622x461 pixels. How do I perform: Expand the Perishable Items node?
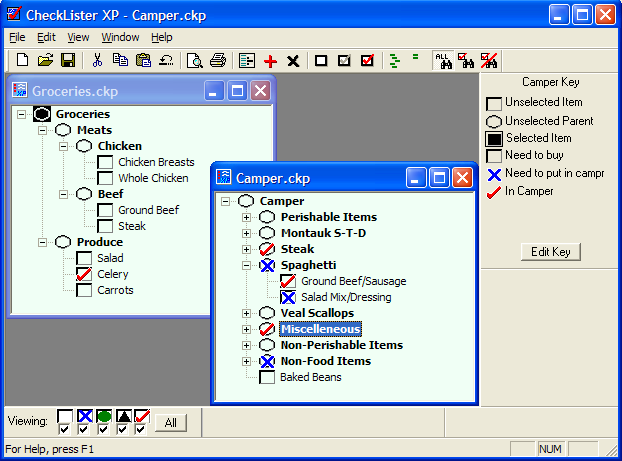pyautogui.click(x=246, y=217)
